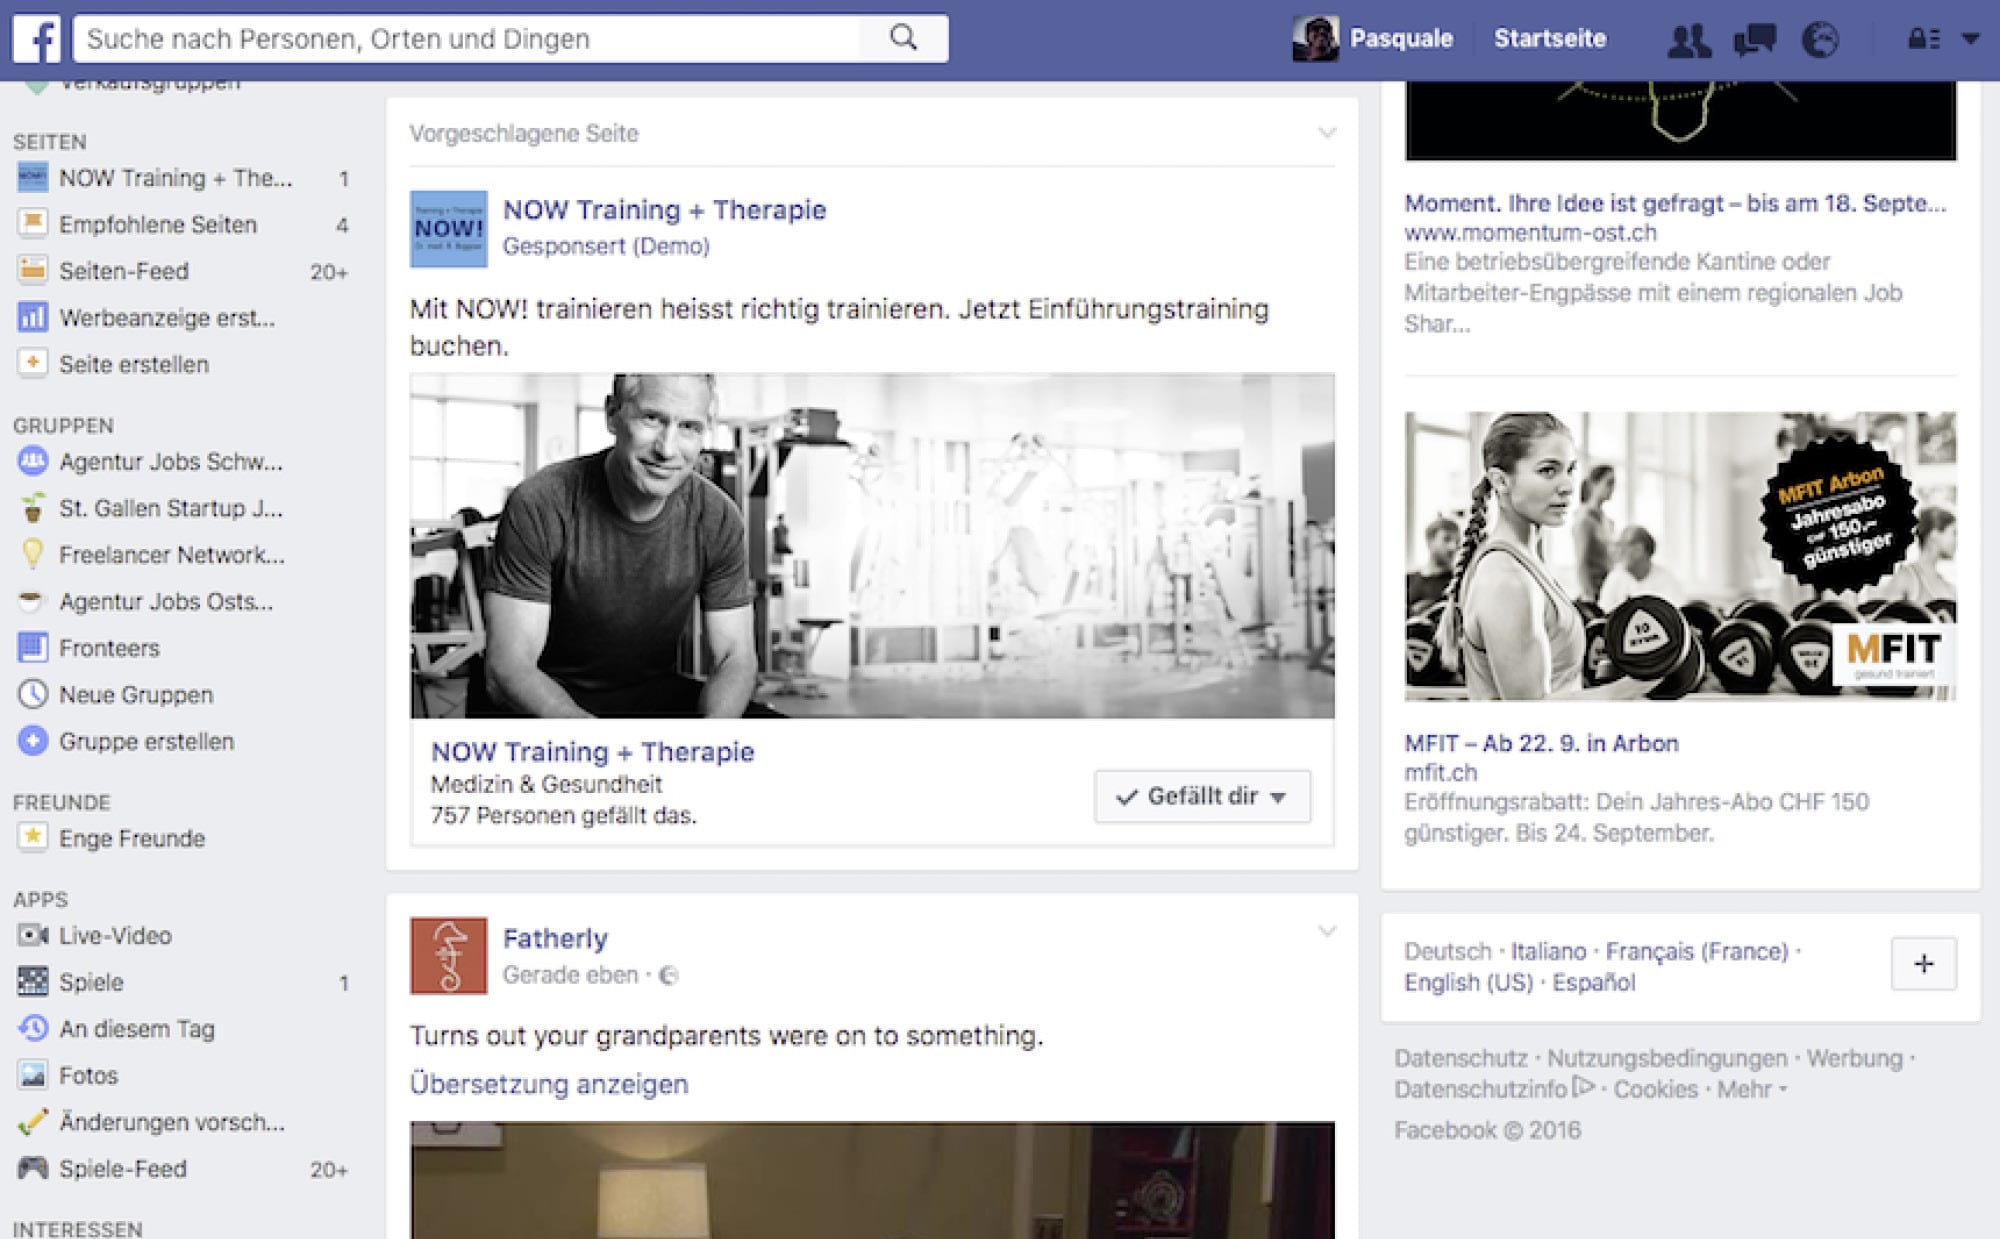Click the Spiele-Feed gamepad icon
2000x1239 pixels.
(x=32, y=1168)
